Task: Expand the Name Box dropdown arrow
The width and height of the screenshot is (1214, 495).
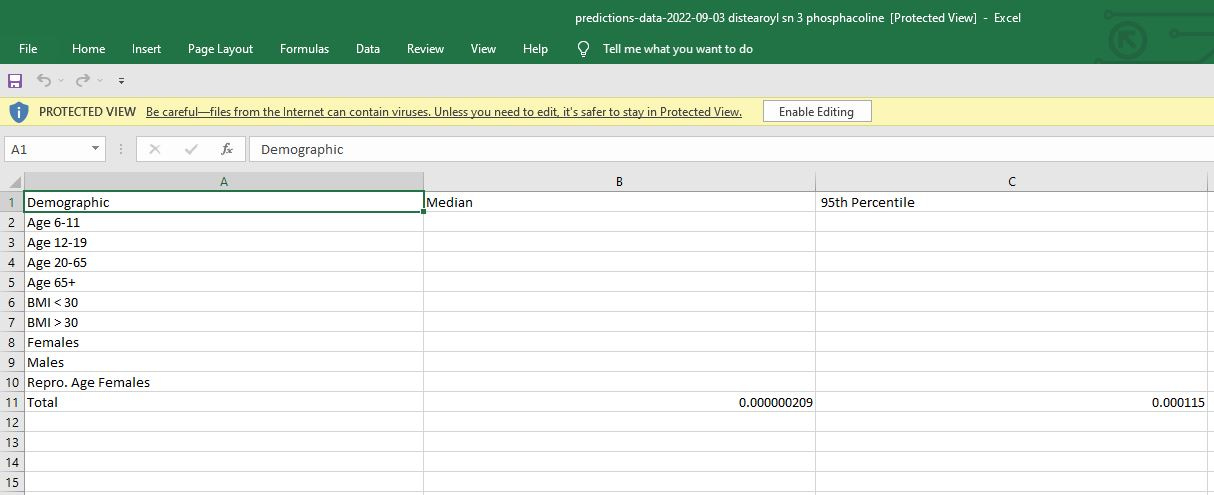Action: pos(96,149)
